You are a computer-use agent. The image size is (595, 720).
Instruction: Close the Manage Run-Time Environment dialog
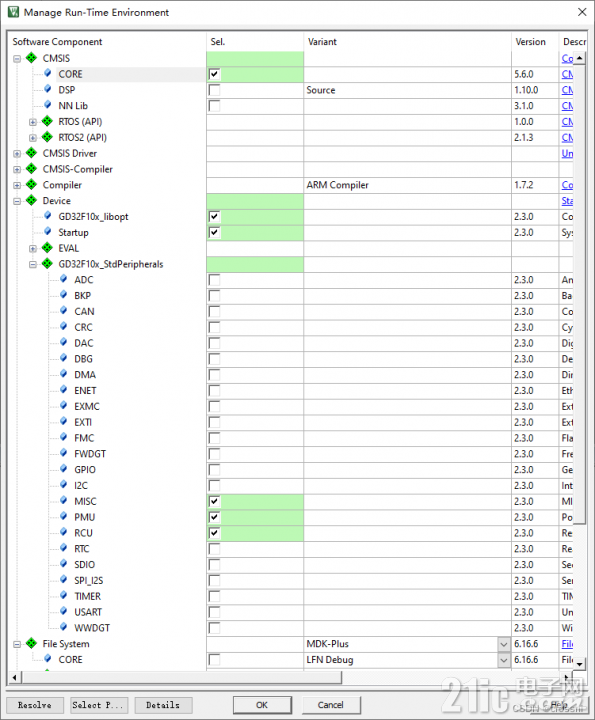pyautogui.click(x=582, y=12)
